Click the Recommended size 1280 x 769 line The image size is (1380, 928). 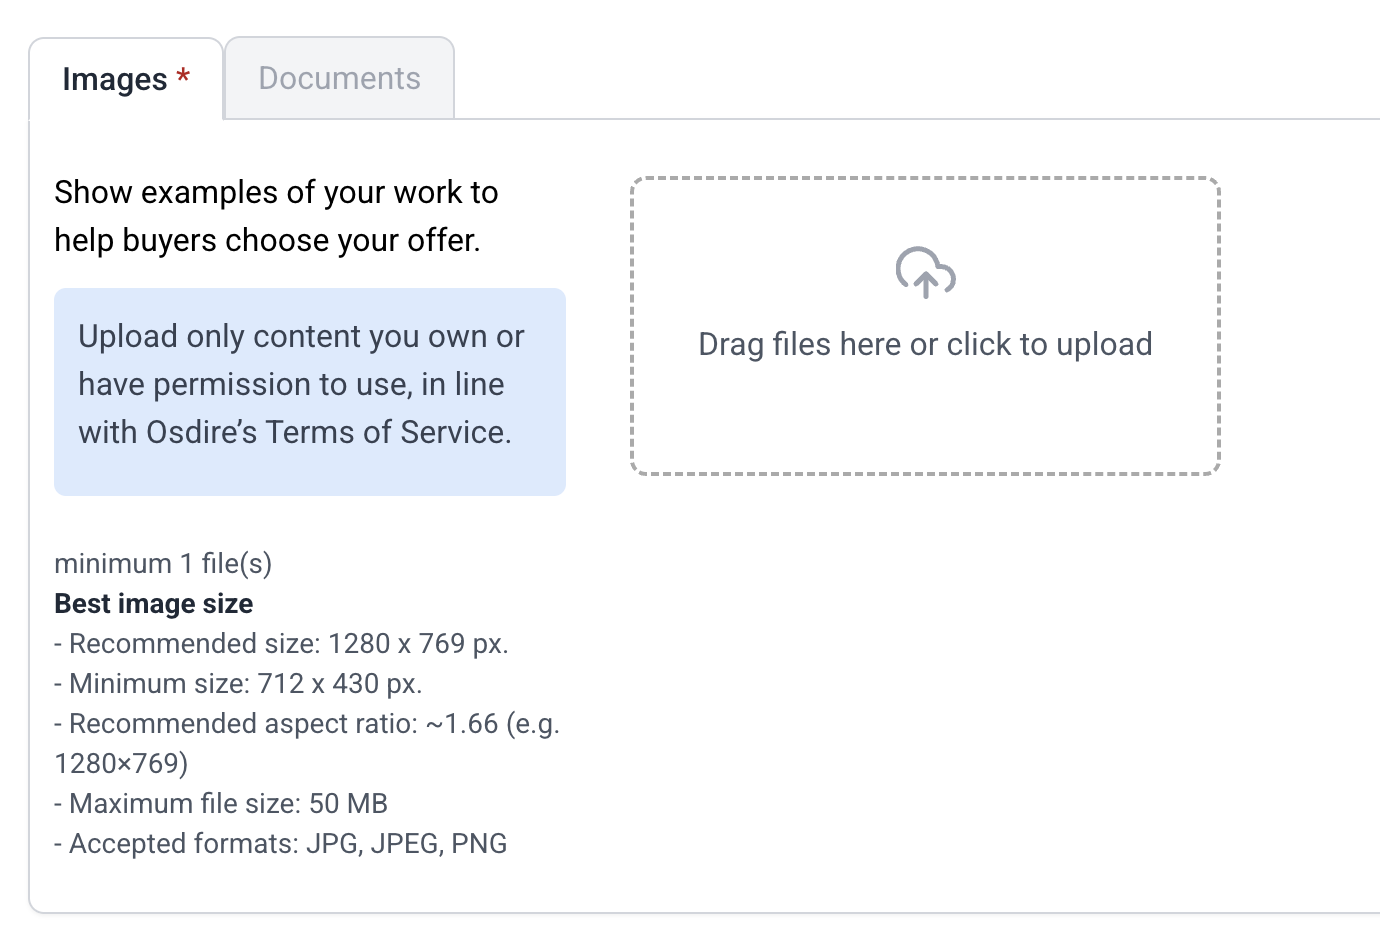coord(281,644)
